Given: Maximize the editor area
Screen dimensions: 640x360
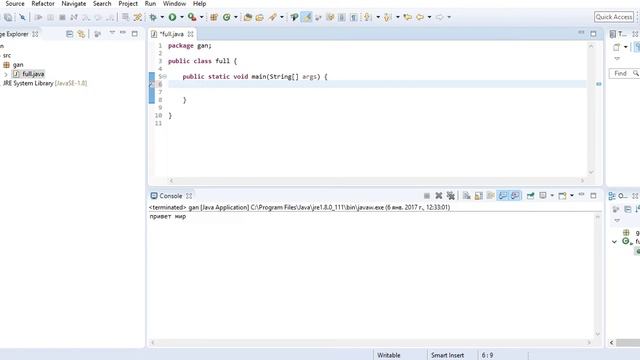Looking at the screenshot, I should pyautogui.click(x=593, y=34).
